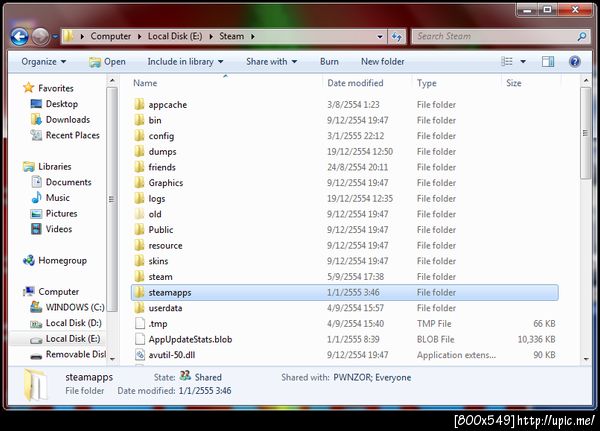Click the file list vertical scrollbar thumb

tap(585, 133)
